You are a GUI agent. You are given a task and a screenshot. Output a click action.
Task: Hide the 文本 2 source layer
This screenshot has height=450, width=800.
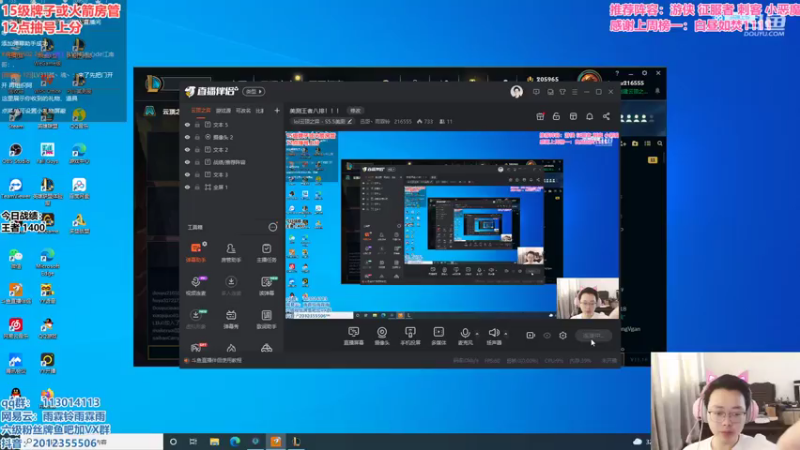(x=187, y=149)
